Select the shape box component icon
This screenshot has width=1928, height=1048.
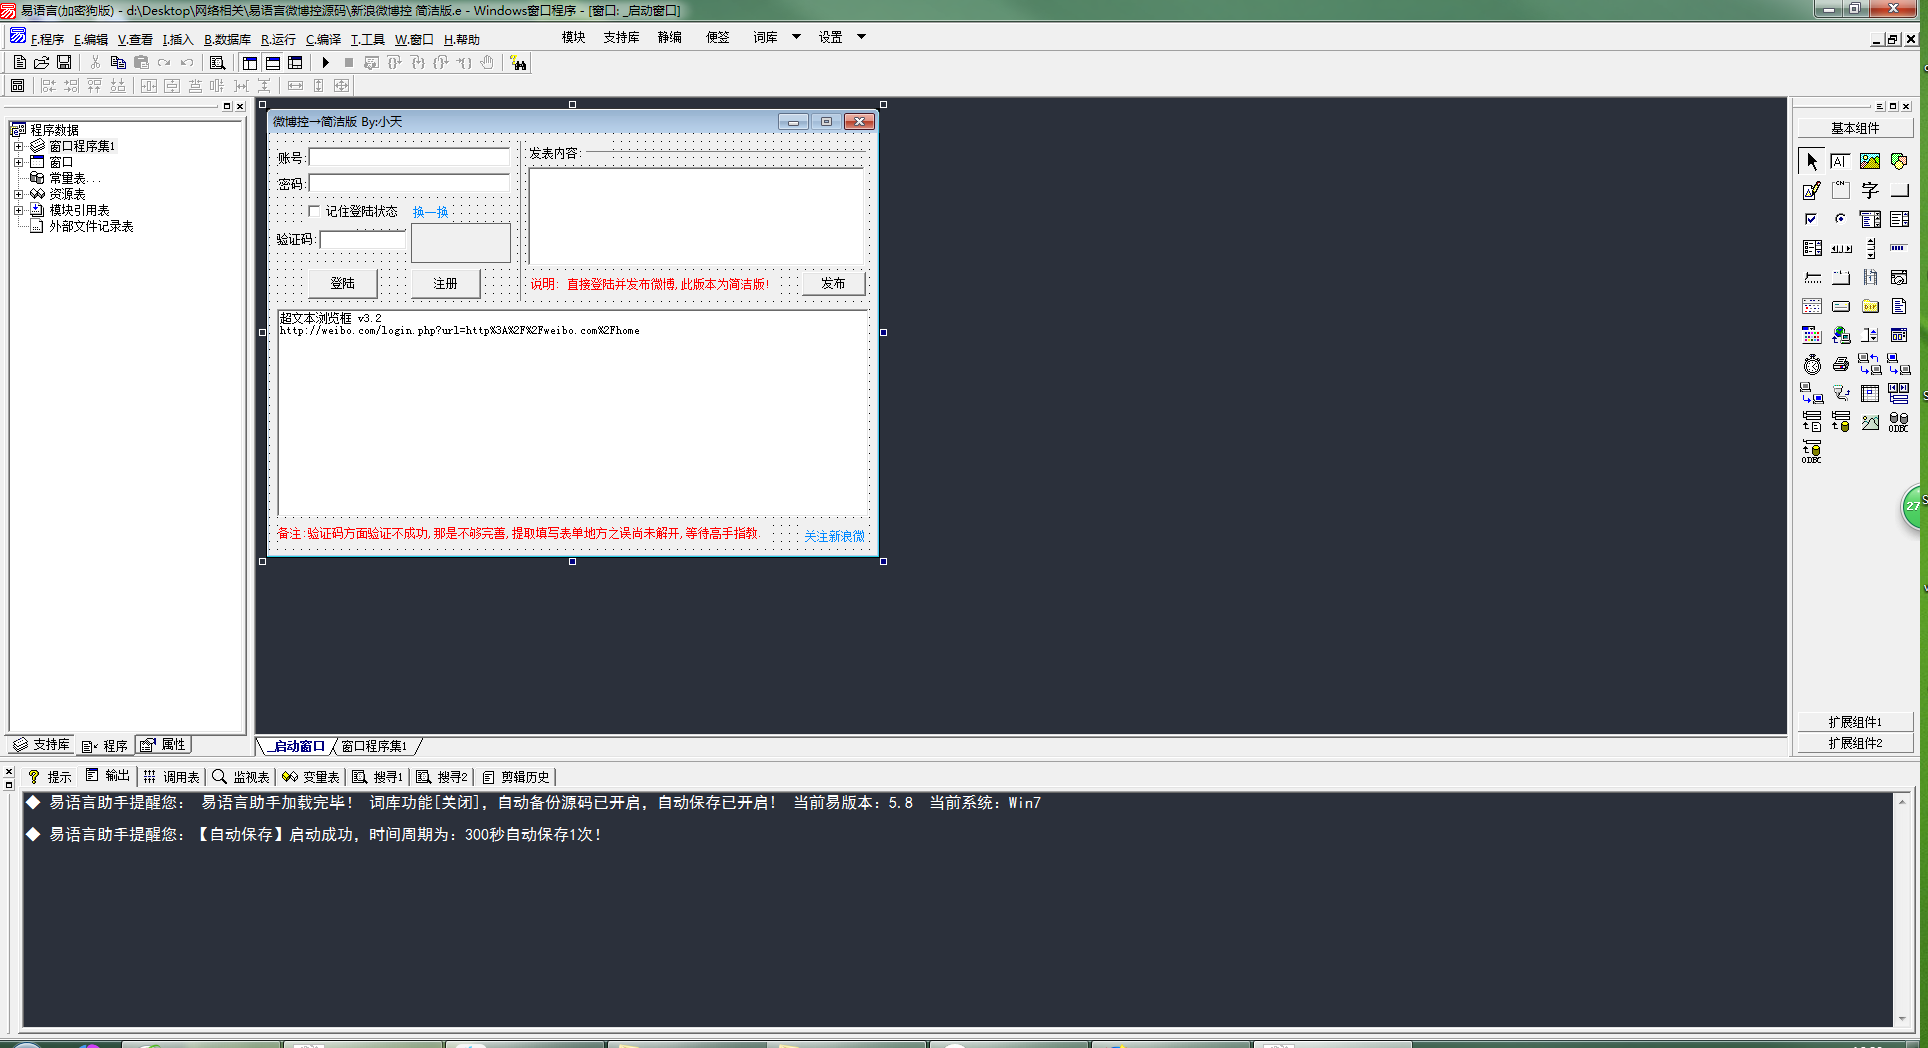pyautogui.click(x=1899, y=161)
